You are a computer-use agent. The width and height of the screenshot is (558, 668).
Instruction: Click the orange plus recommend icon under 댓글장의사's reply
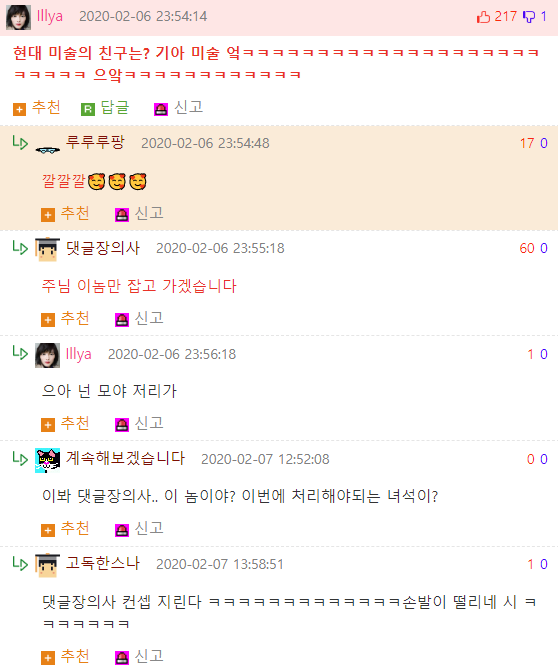pos(48,320)
